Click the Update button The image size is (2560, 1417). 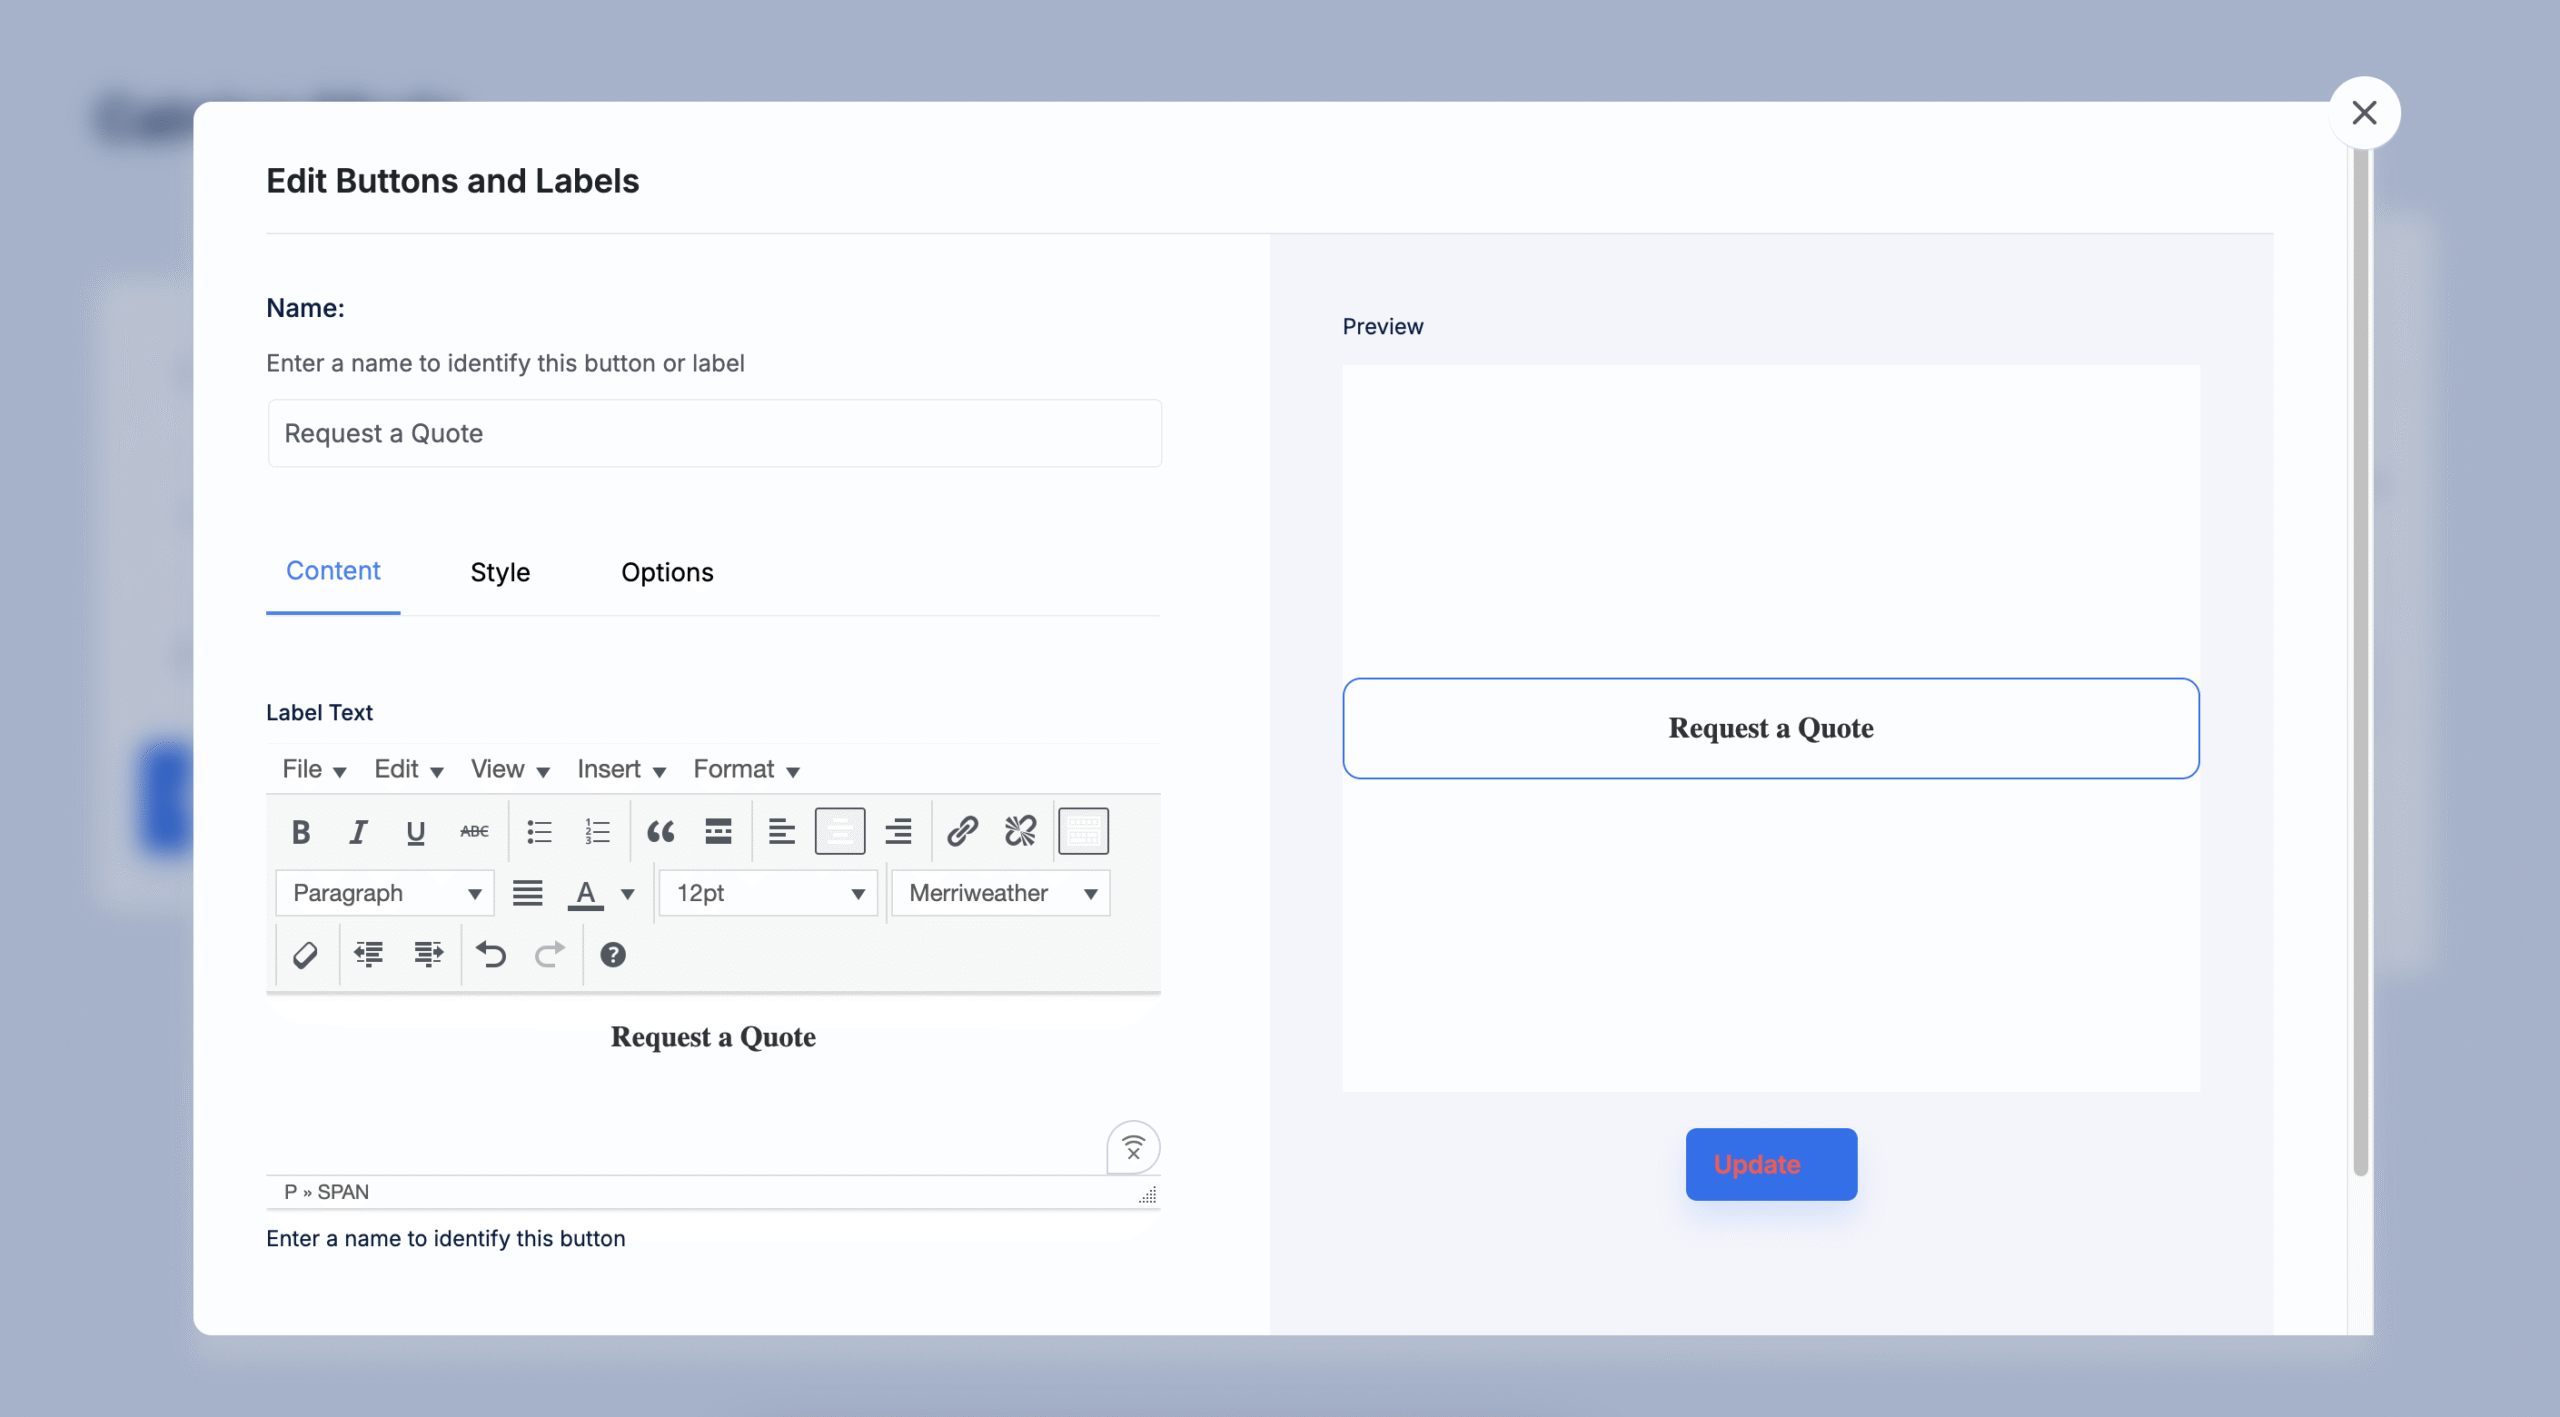pos(1771,1164)
